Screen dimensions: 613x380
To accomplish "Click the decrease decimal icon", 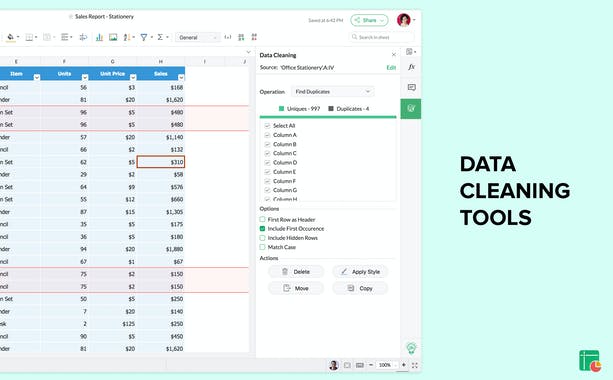I will click(228, 37).
